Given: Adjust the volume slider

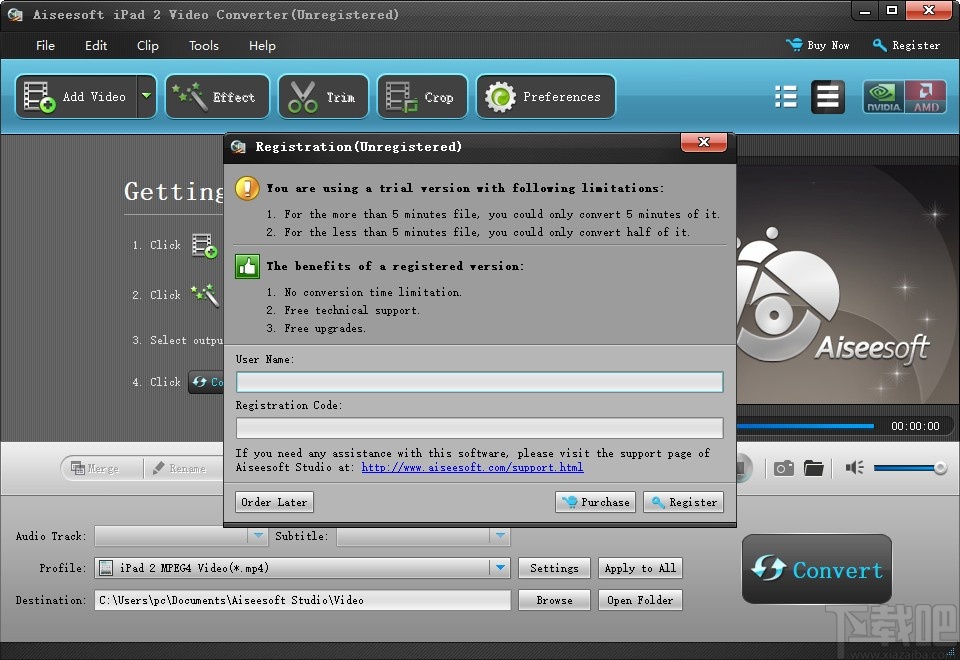Looking at the screenshot, I should pyautogui.click(x=910, y=468).
